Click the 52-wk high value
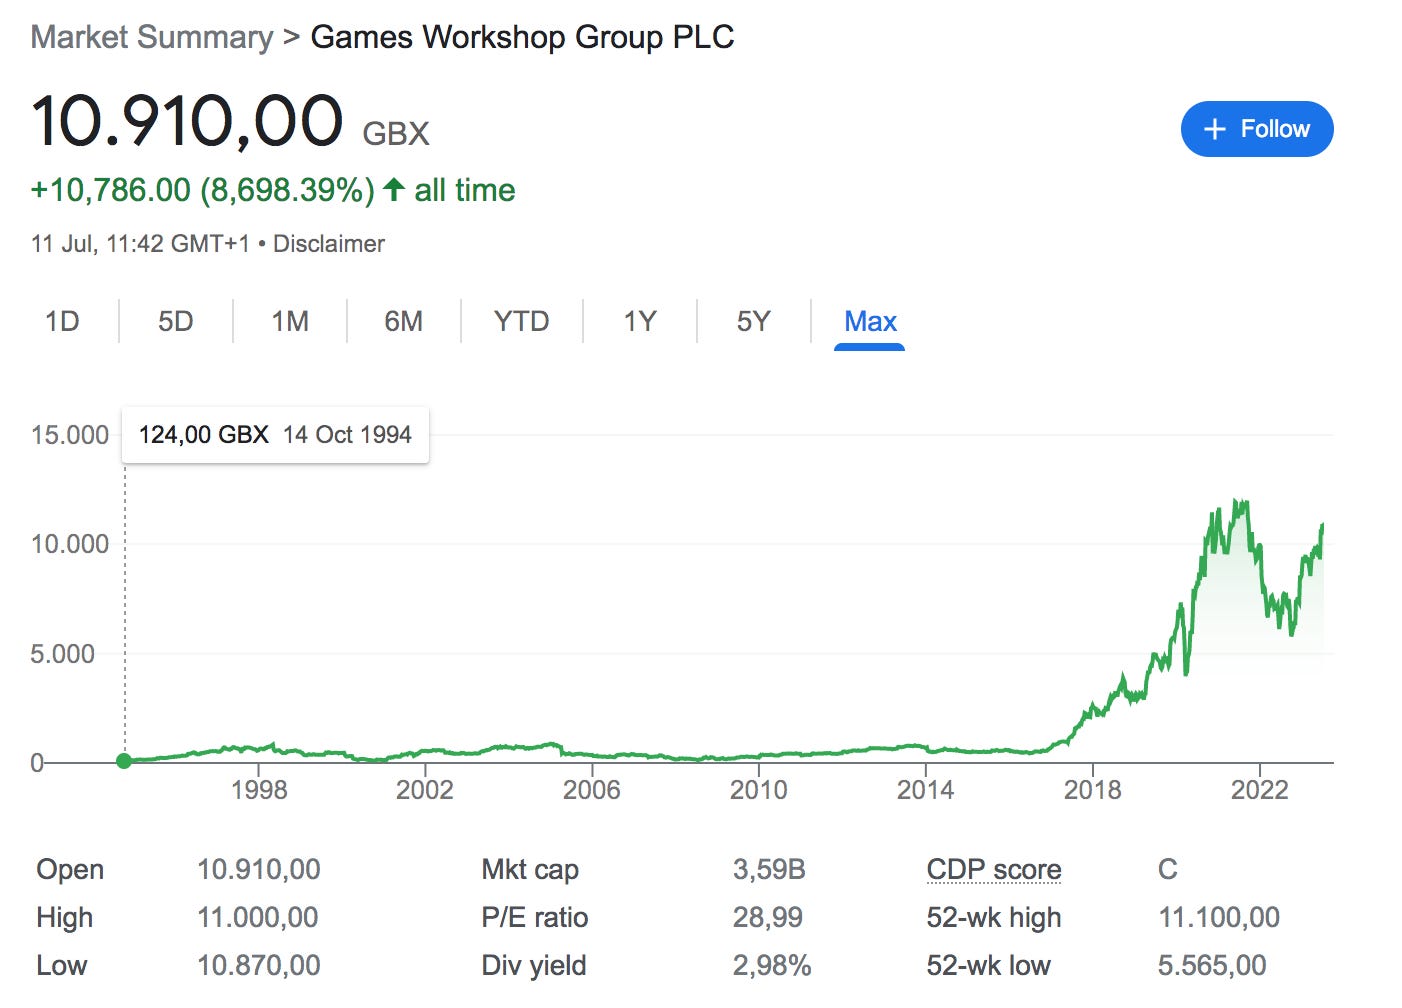The height and width of the screenshot is (1008, 1402). click(1219, 917)
